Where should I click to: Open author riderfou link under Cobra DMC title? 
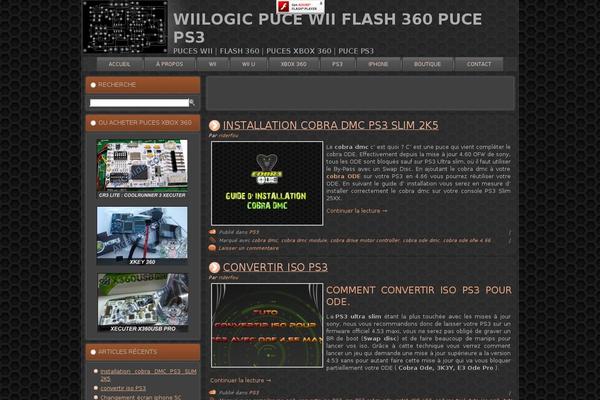(228, 136)
